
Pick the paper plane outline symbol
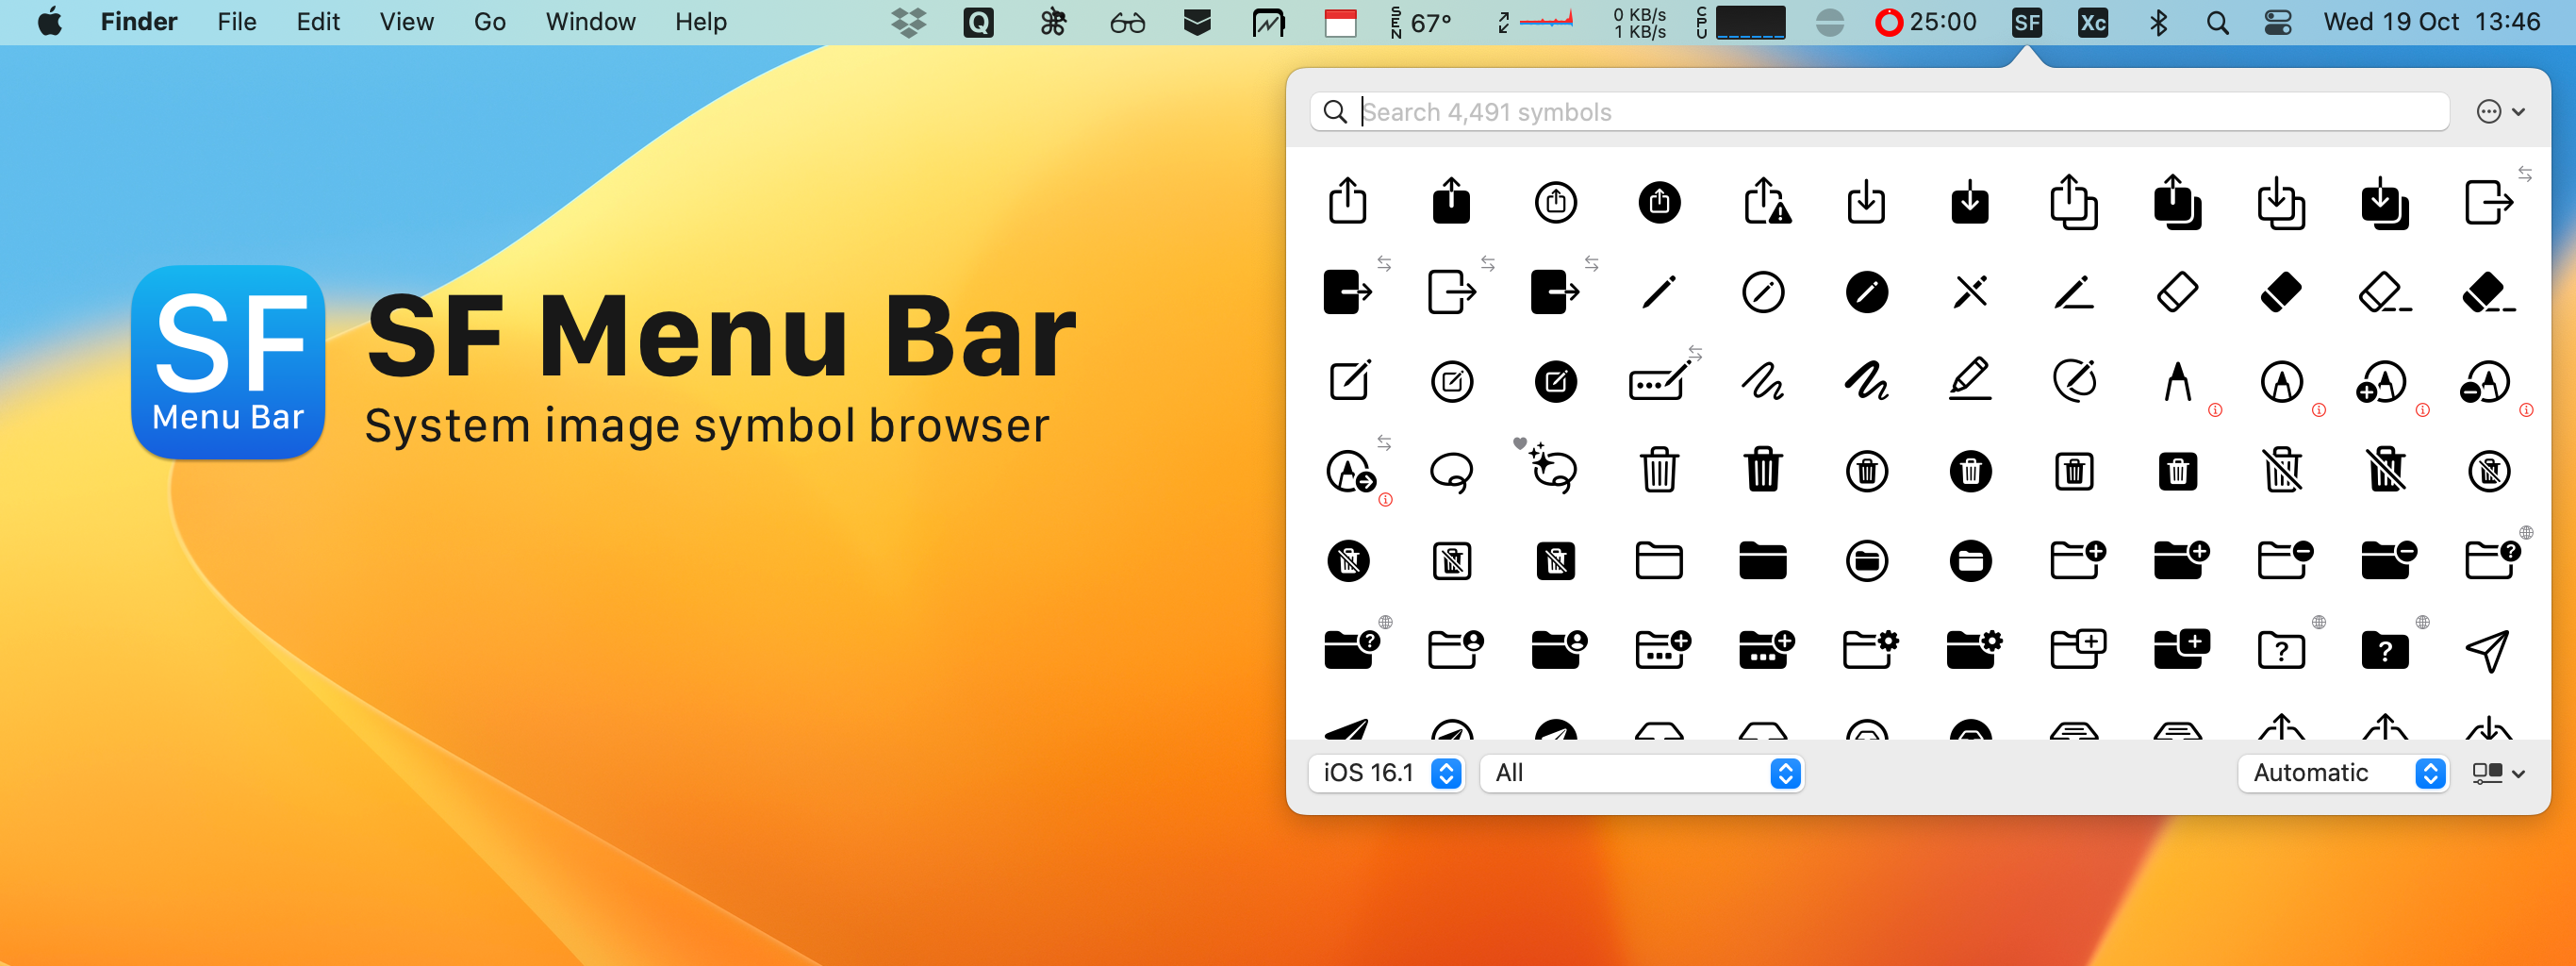click(2487, 650)
